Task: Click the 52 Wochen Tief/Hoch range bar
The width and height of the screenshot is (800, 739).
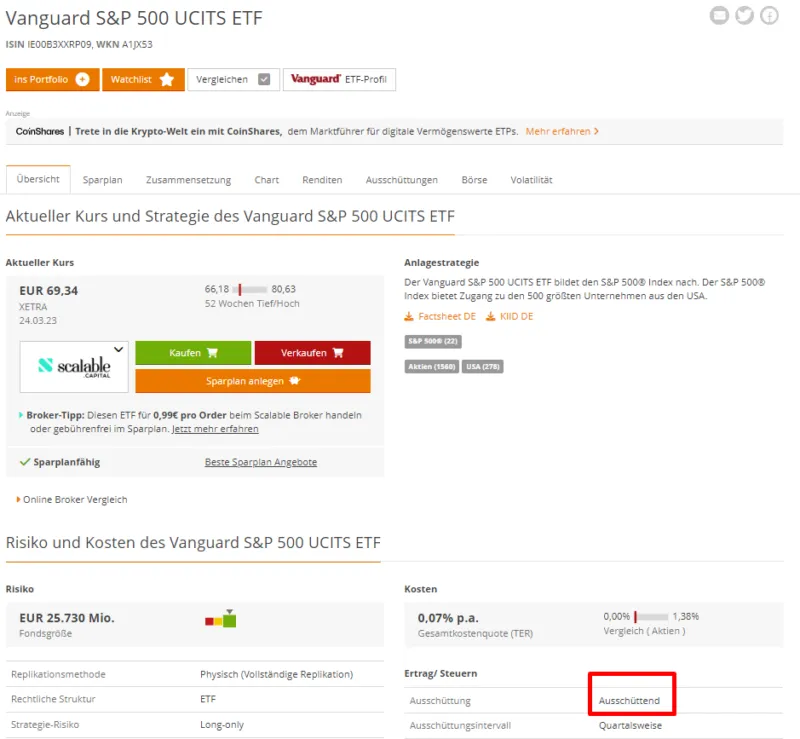Action: tap(250, 289)
